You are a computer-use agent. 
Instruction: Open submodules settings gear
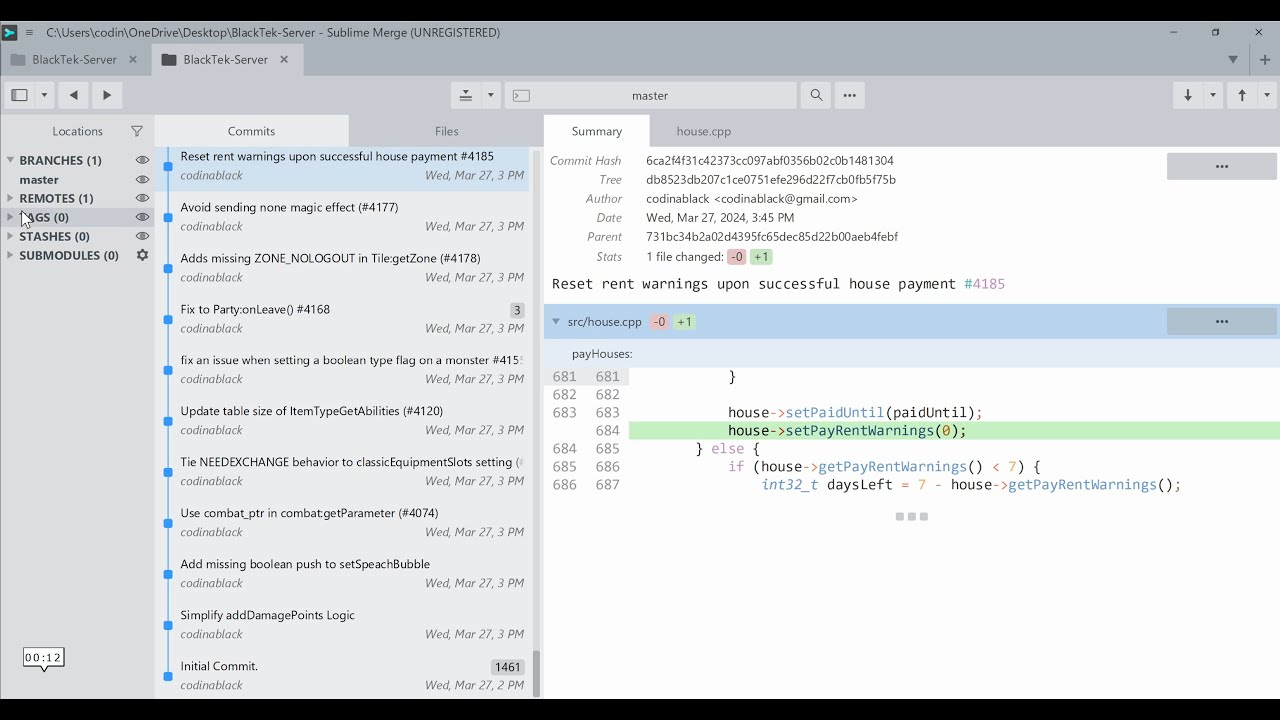click(x=142, y=255)
